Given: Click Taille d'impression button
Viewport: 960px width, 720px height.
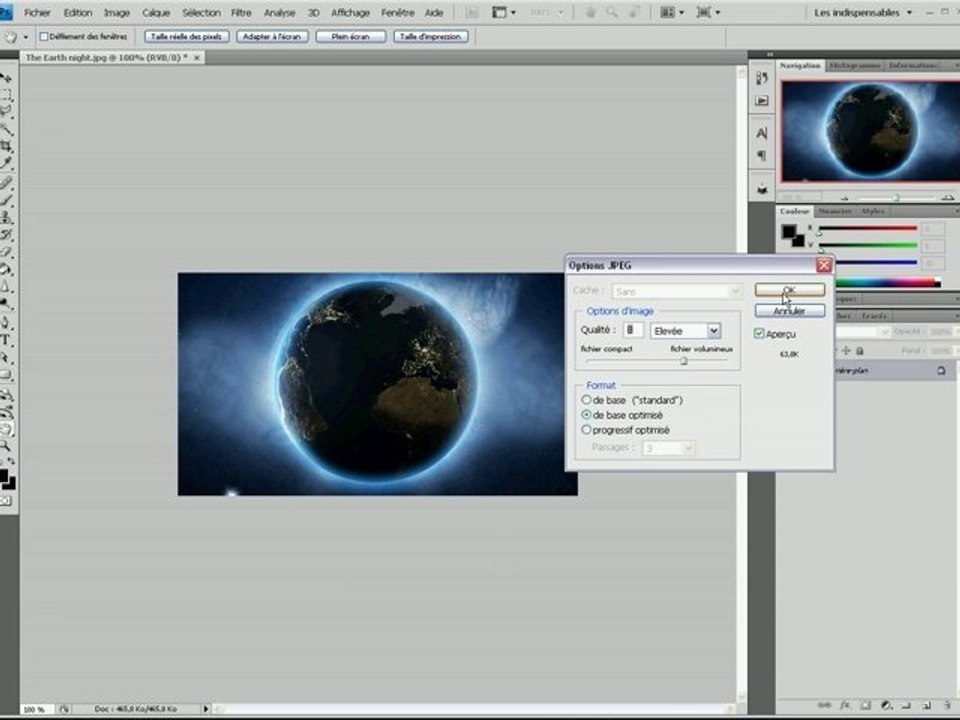Looking at the screenshot, I should point(430,37).
